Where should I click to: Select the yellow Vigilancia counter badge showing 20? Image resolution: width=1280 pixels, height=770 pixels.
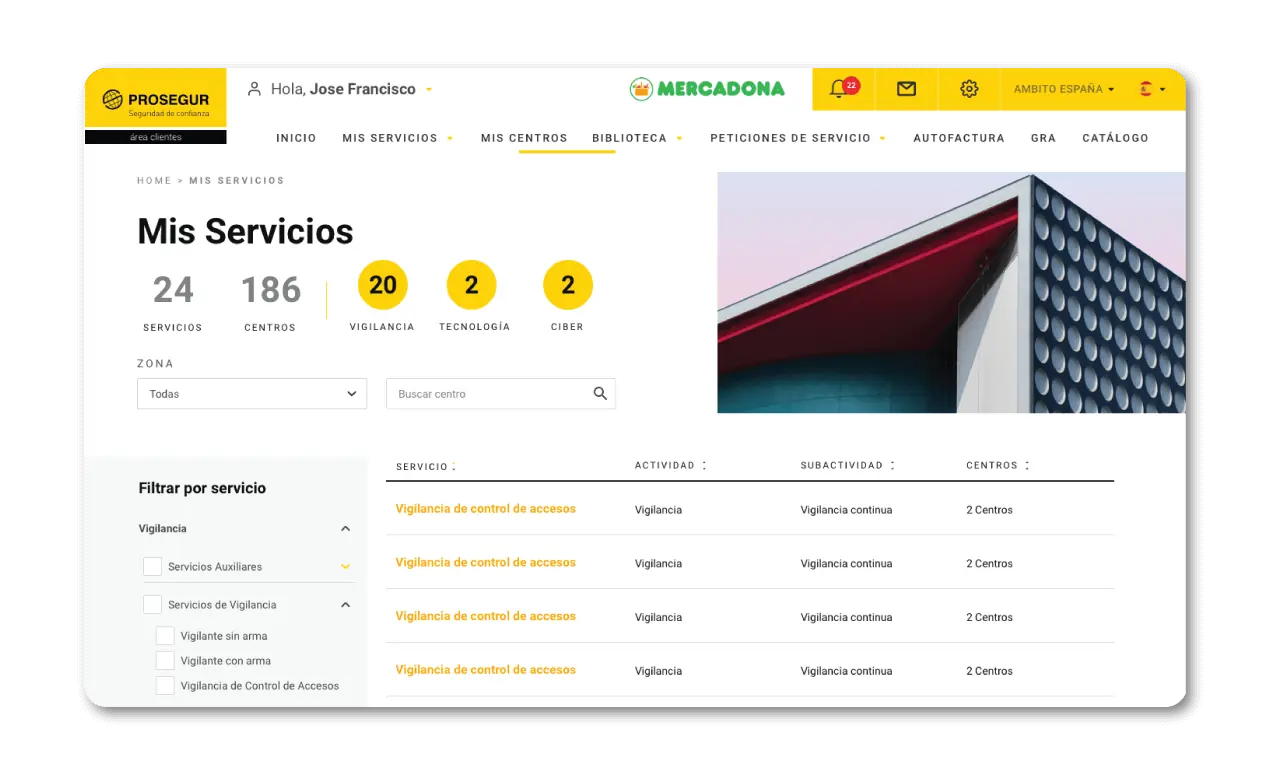tap(382, 284)
